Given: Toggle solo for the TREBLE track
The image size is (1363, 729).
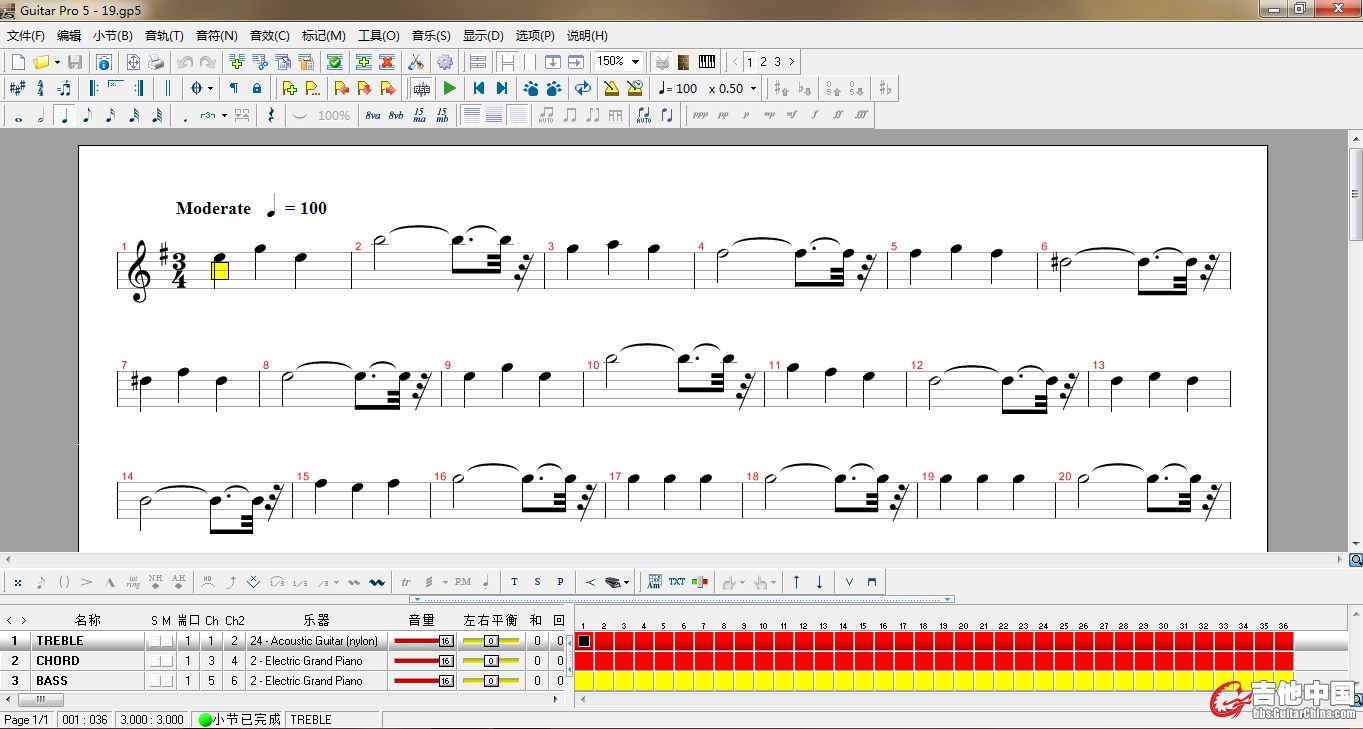Looking at the screenshot, I should point(154,641).
